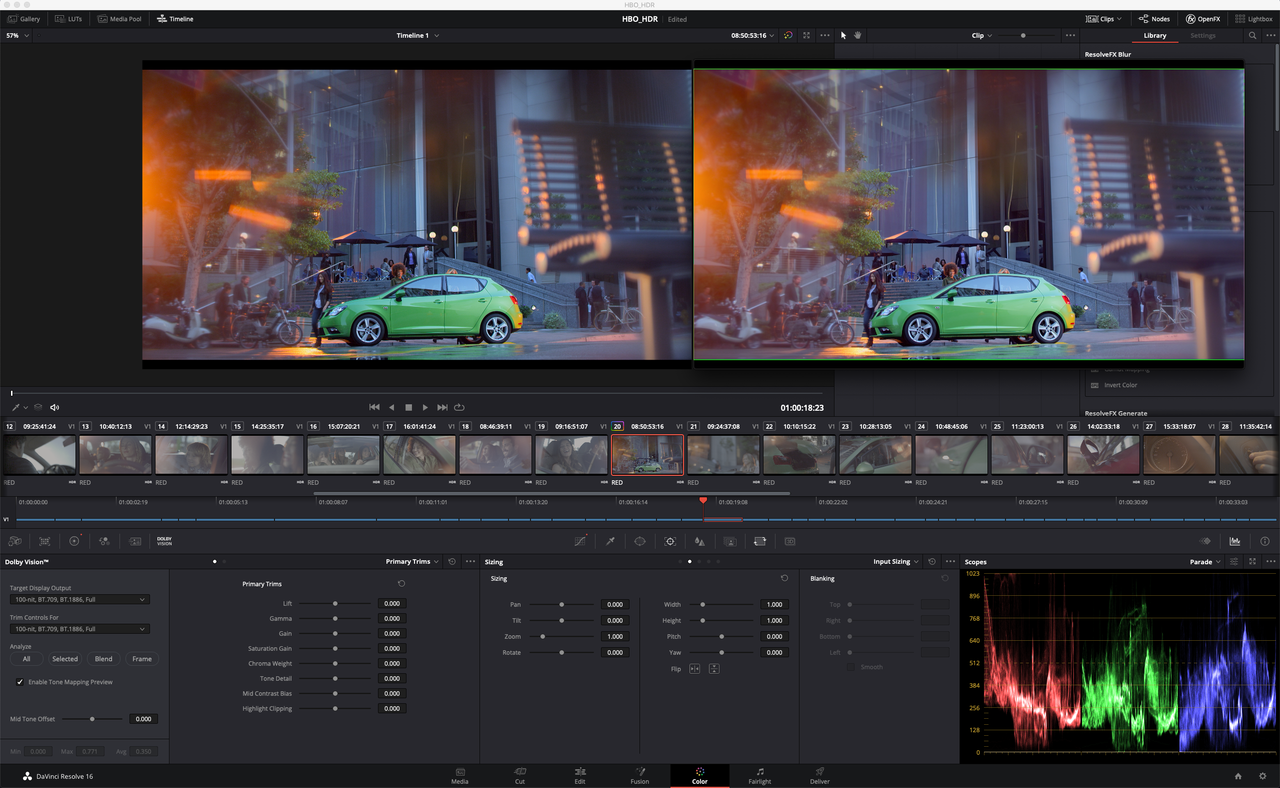Toggle the Gallery panel
The image size is (1280, 788).
[x=23, y=19]
